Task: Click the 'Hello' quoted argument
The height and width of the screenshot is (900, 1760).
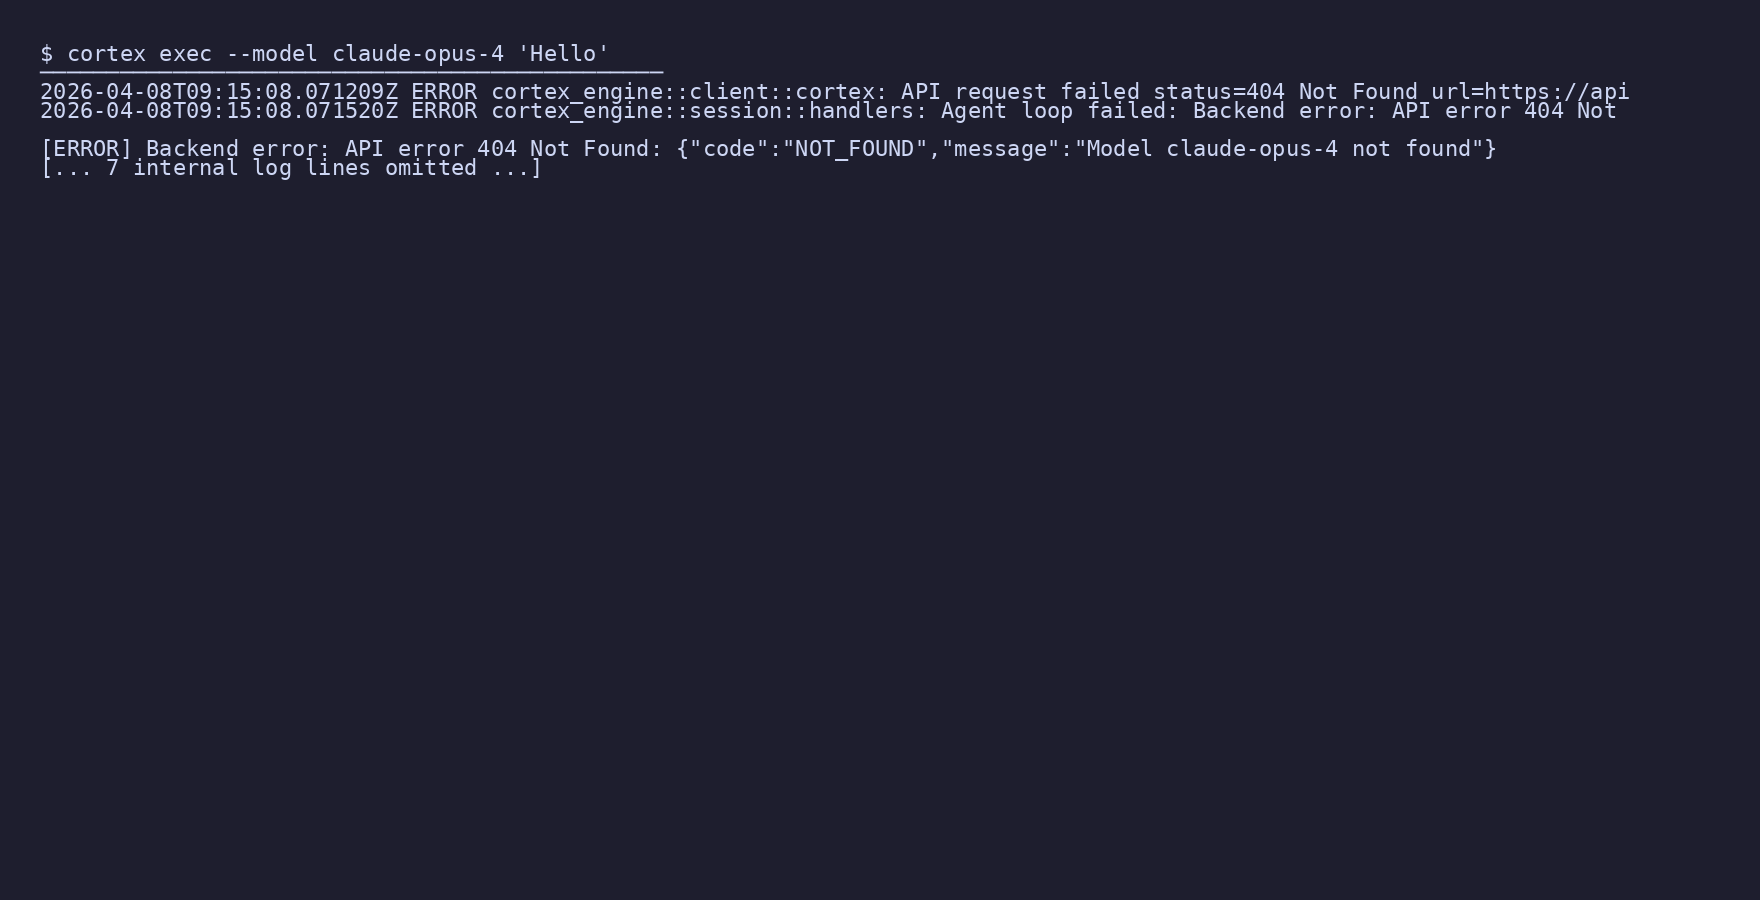Action: coord(563,54)
